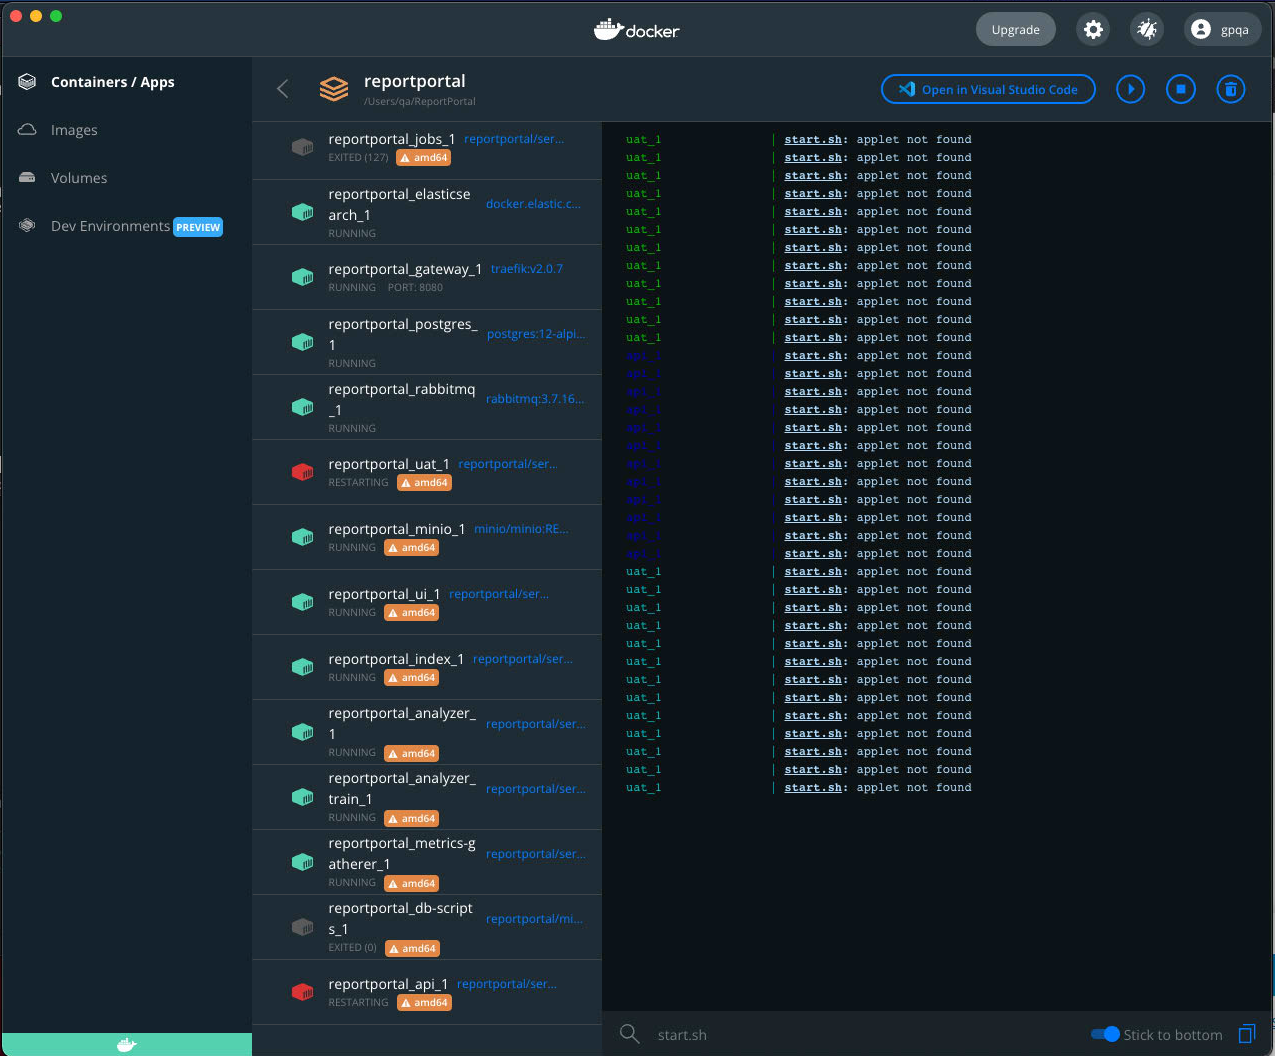Open the troubleshoot bug icon
The image size is (1275, 1056).
pyautogui.click(x=1147, y=30)
